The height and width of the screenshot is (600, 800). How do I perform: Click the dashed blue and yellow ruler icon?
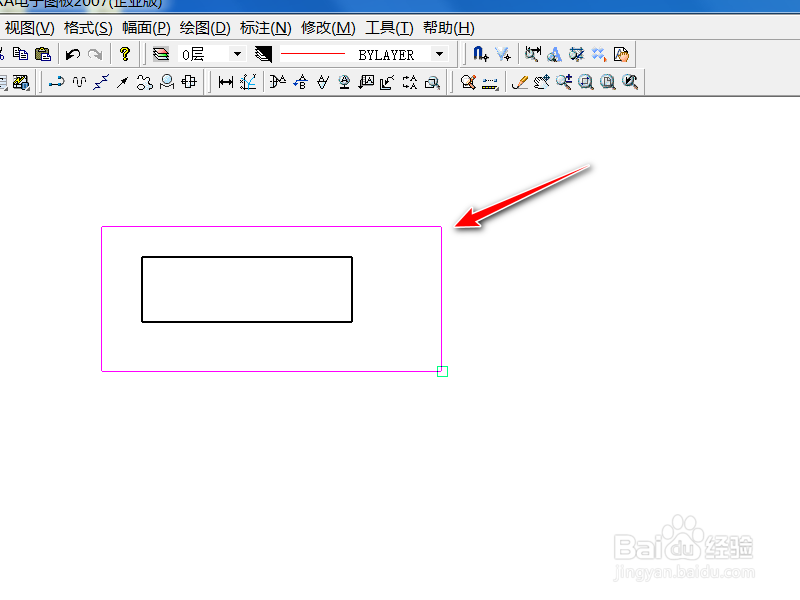(490, 82)
